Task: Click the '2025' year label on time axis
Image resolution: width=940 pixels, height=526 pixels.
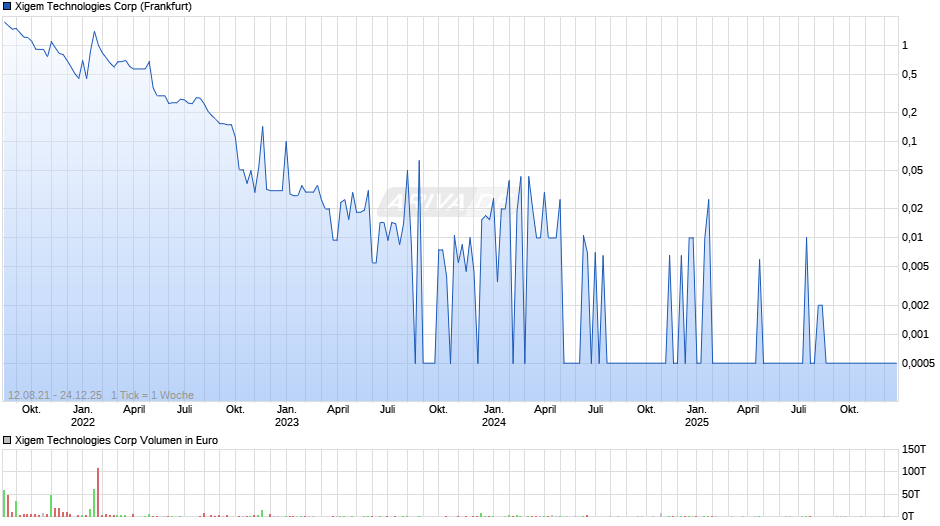Action: click(697, 422)
